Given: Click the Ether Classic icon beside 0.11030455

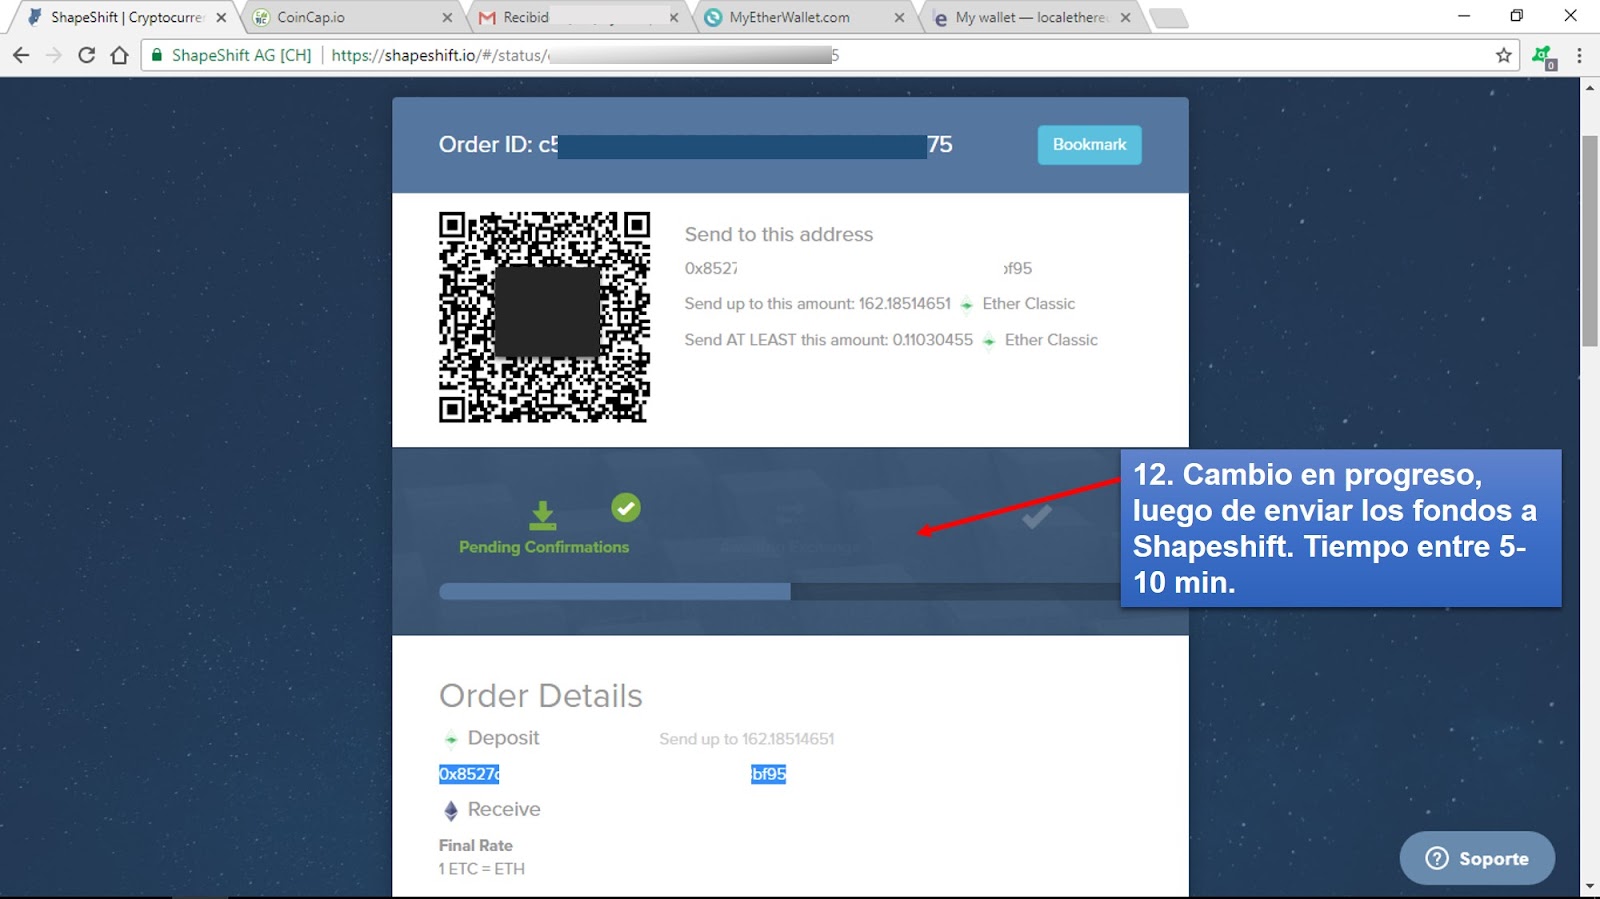Looking at the screenshot, I should pyautogui.click(x=989, y=341).
